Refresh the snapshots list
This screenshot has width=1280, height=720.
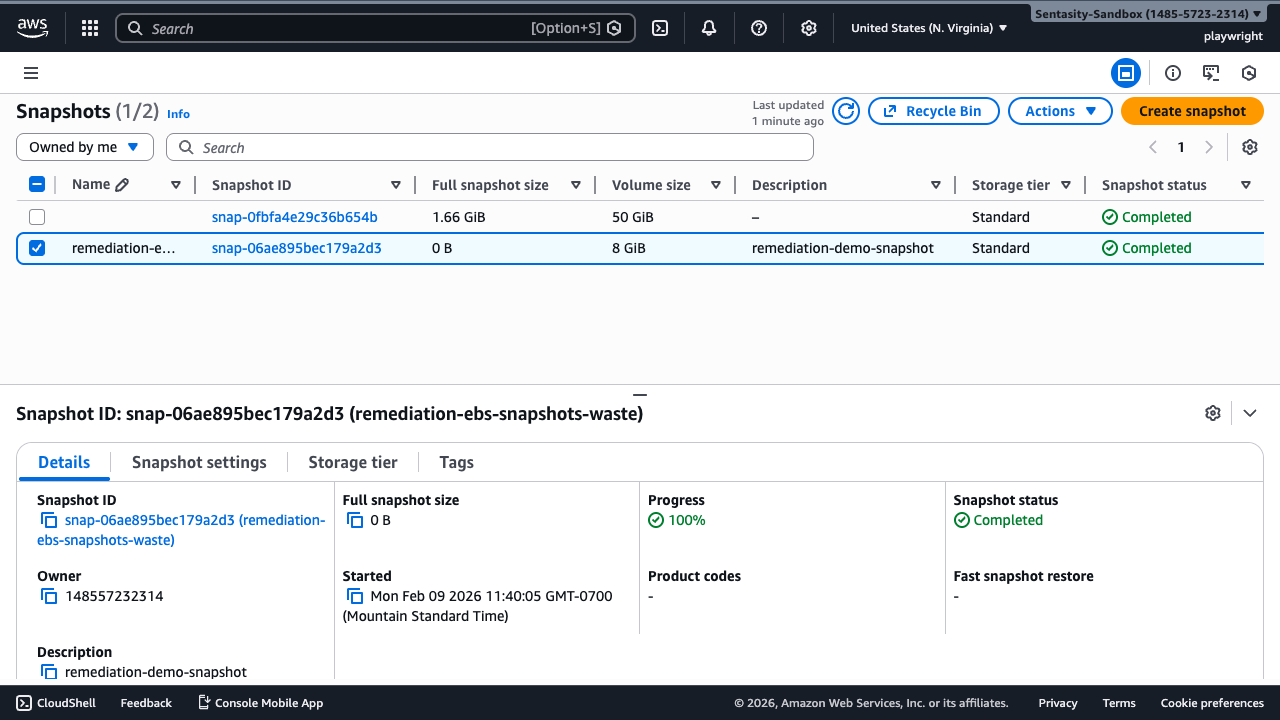846,111
